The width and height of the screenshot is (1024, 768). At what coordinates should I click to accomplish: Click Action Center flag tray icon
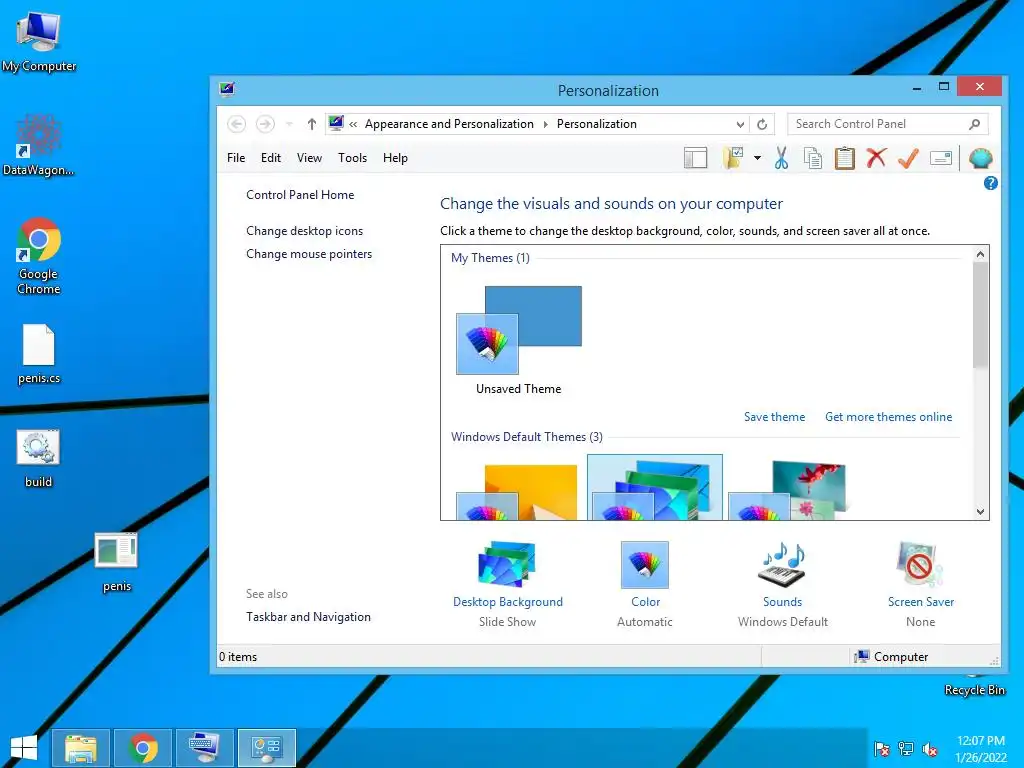point(882,749)
